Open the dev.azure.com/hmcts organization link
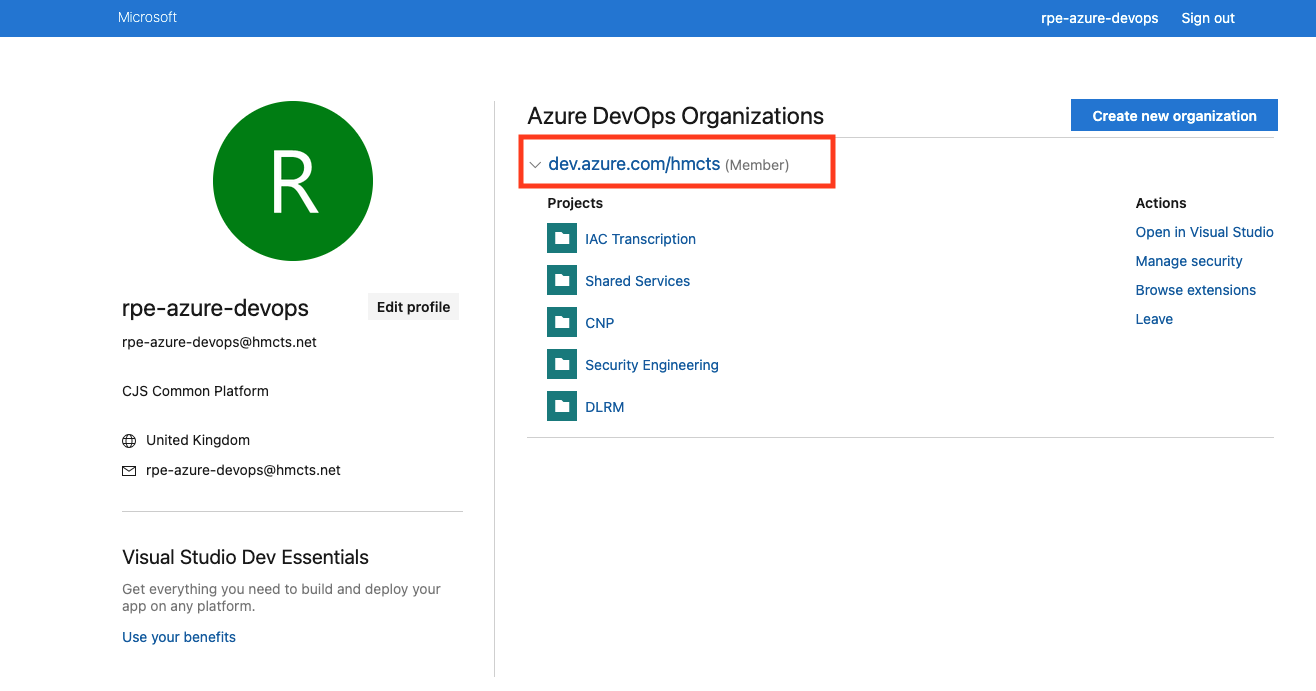The height and width of the screenshot is (691, 1316). pos(634,164)
